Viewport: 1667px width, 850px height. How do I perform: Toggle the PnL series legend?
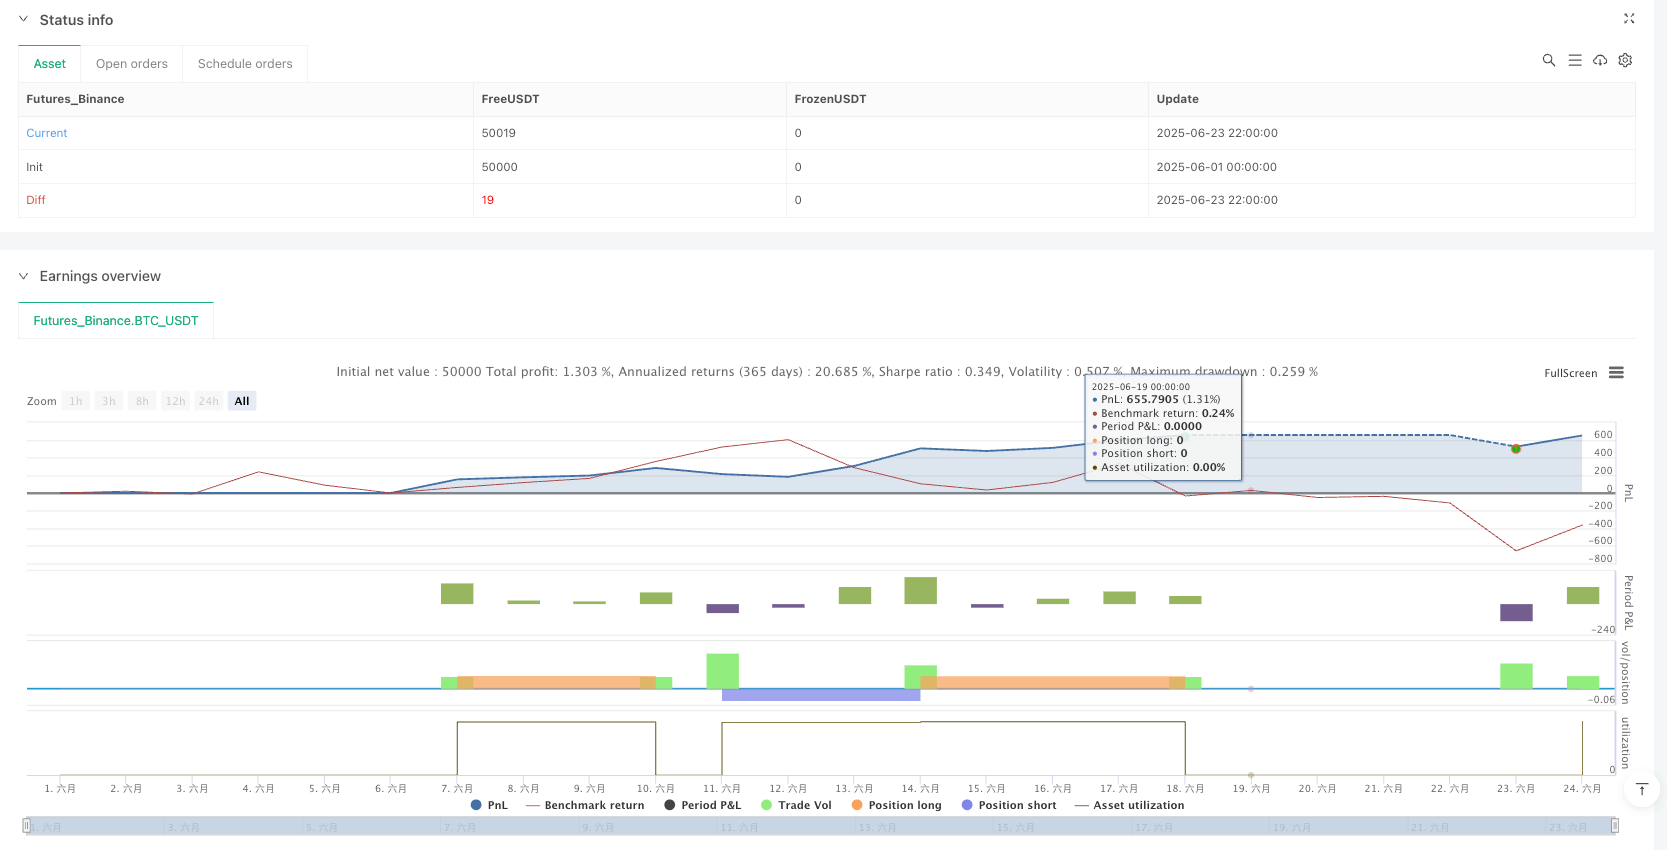489,805
